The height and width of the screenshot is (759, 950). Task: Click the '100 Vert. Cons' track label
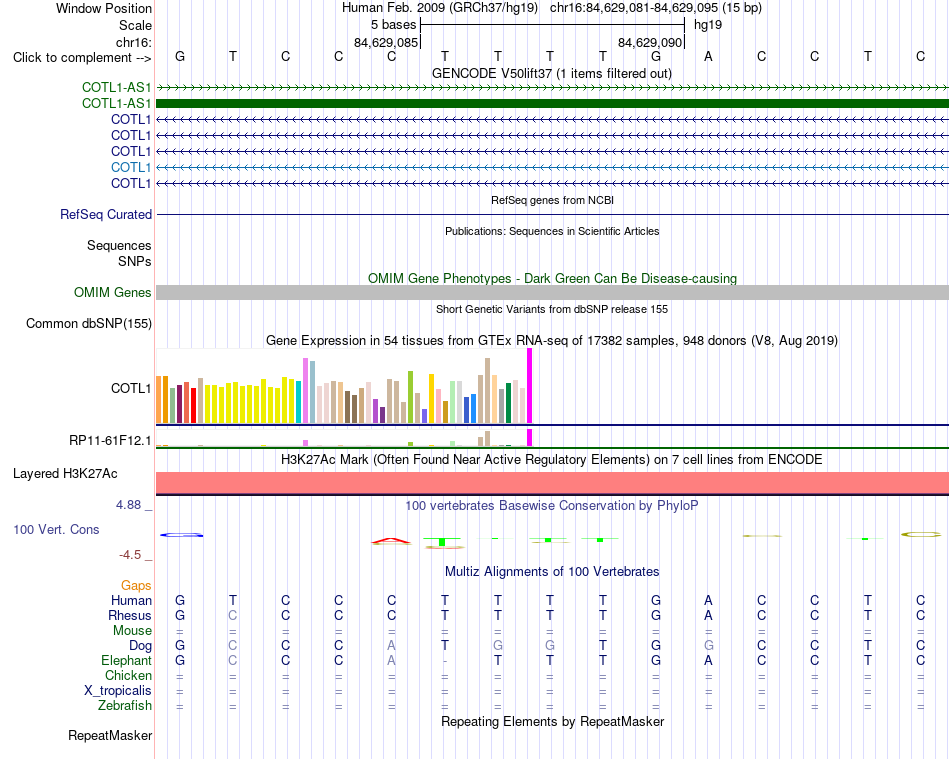56,529
